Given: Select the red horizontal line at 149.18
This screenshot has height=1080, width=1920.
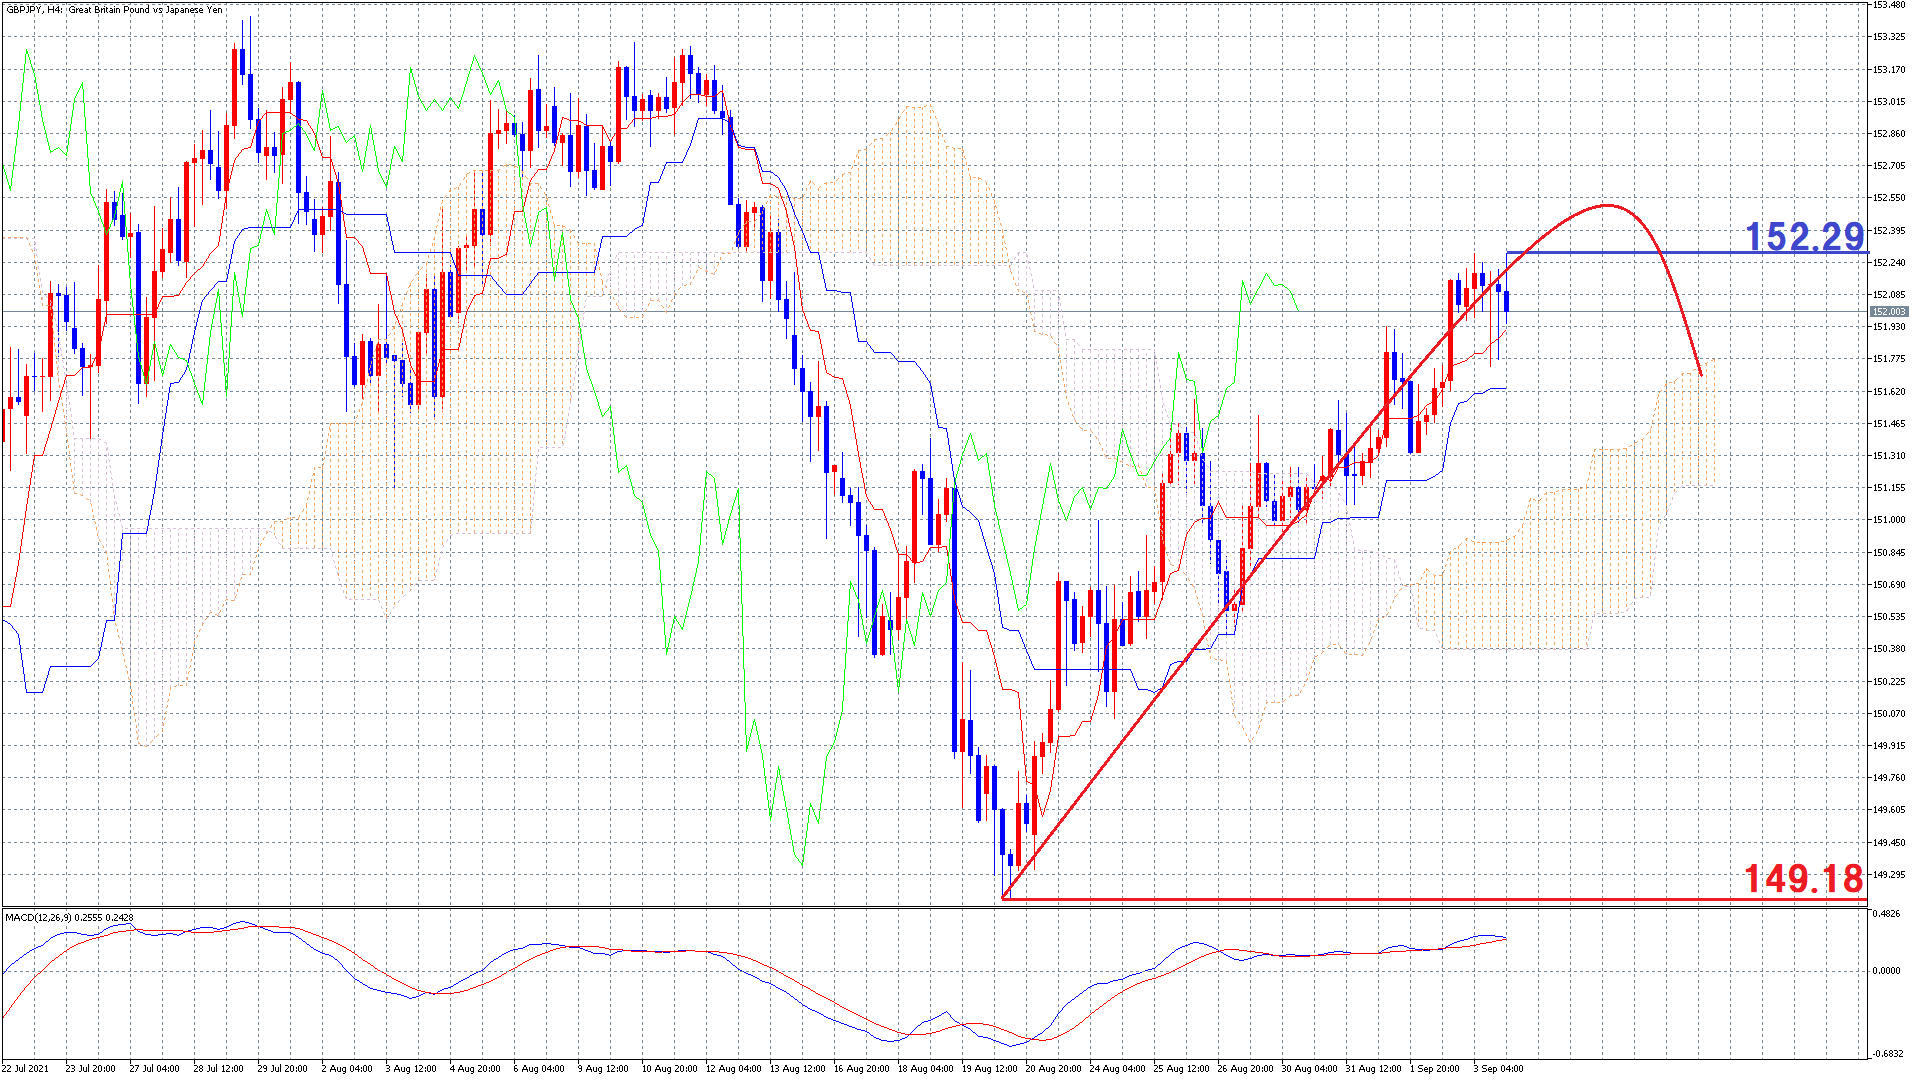Looking at the screenshot, I should pos(1400,899).
